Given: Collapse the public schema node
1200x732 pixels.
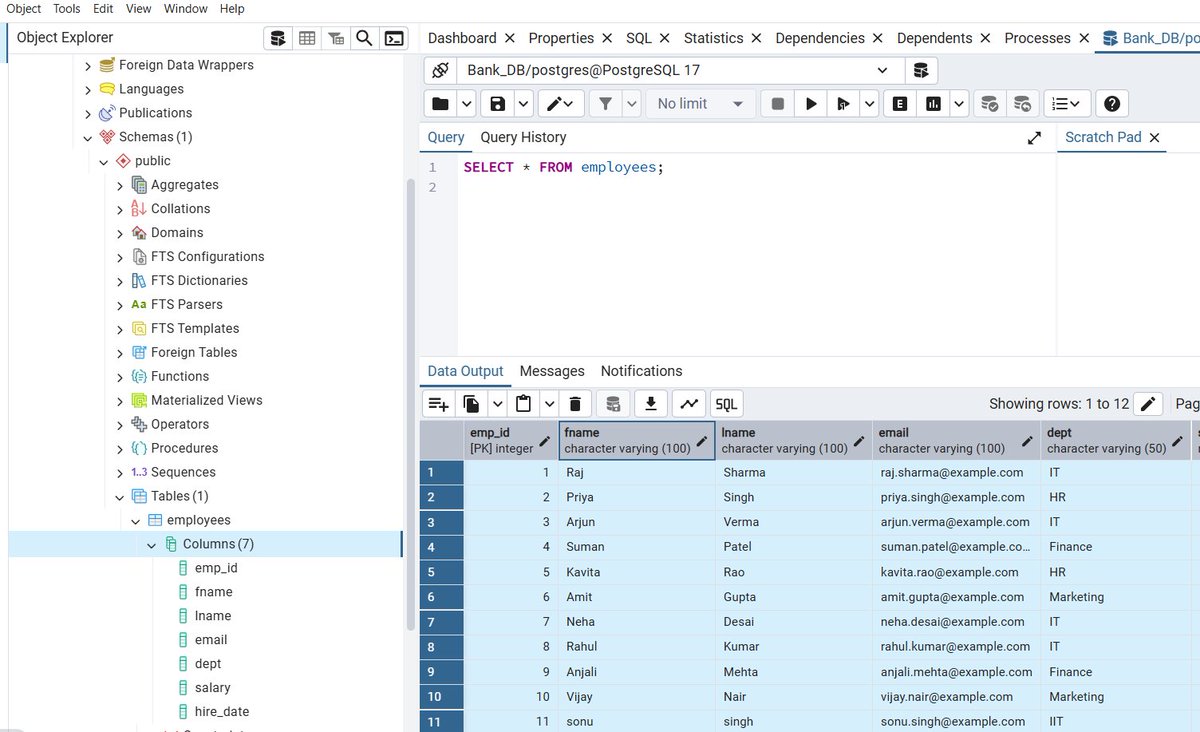Looking at the screenshot, I should pos(104,161).
